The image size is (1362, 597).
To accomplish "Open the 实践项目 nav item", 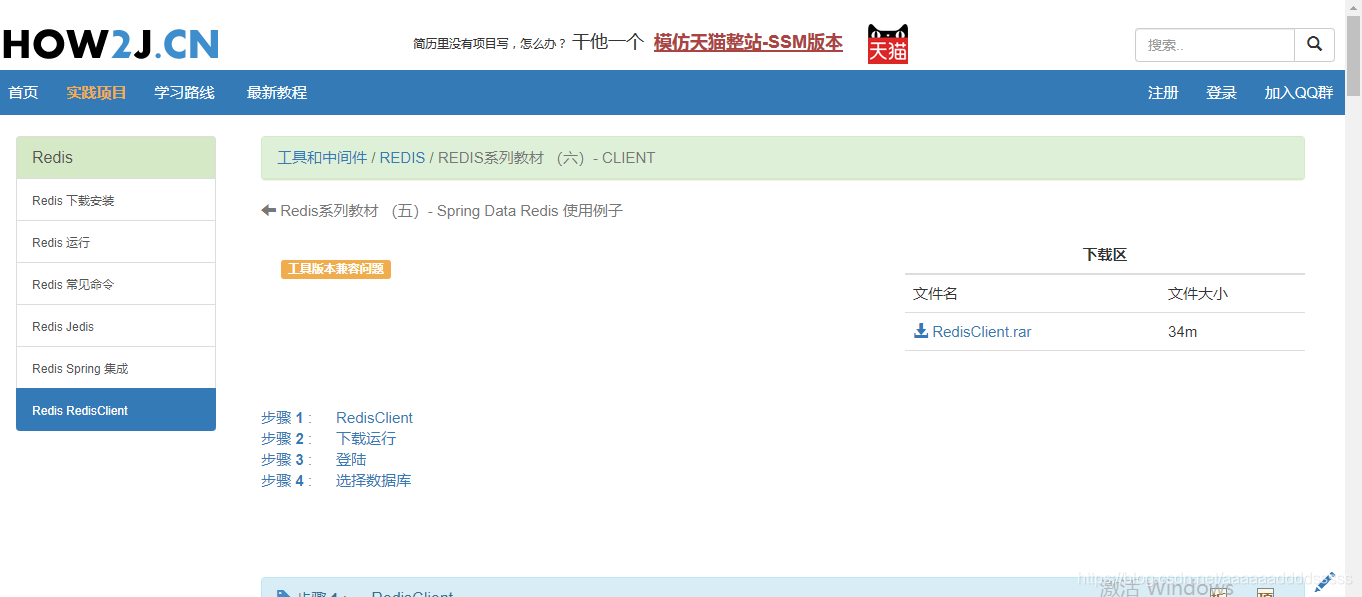I will point(96,92).
